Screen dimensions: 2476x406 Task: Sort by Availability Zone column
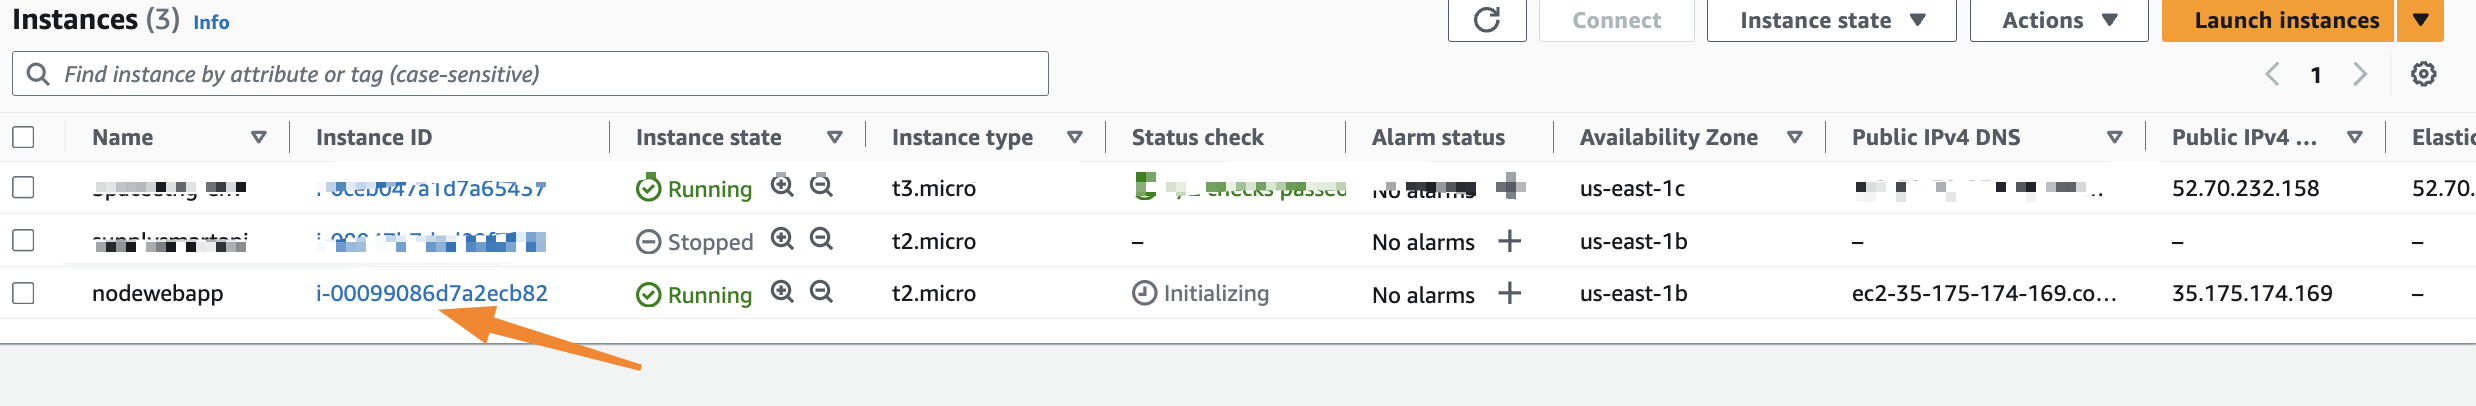coord(1795,137)
